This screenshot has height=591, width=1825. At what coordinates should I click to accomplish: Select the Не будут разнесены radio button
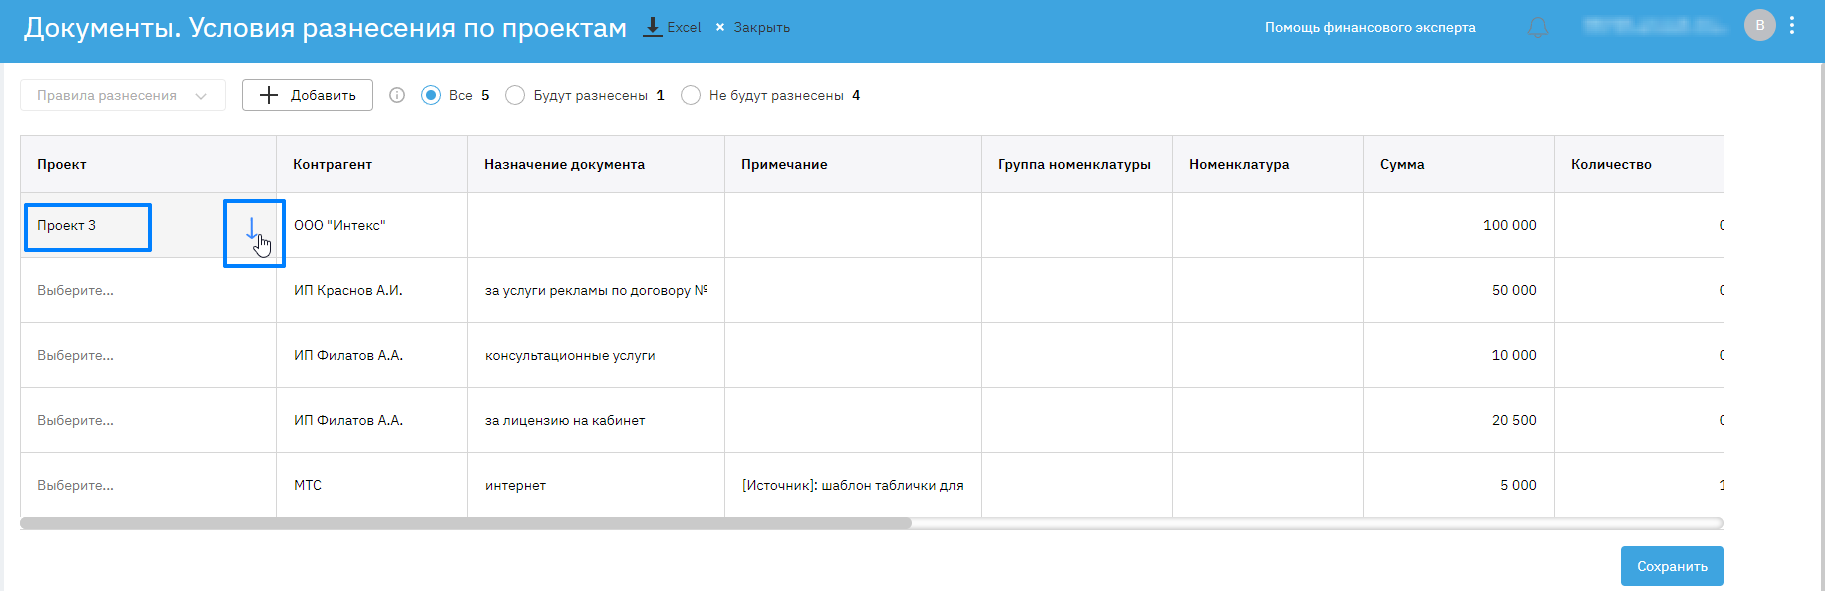691,95
